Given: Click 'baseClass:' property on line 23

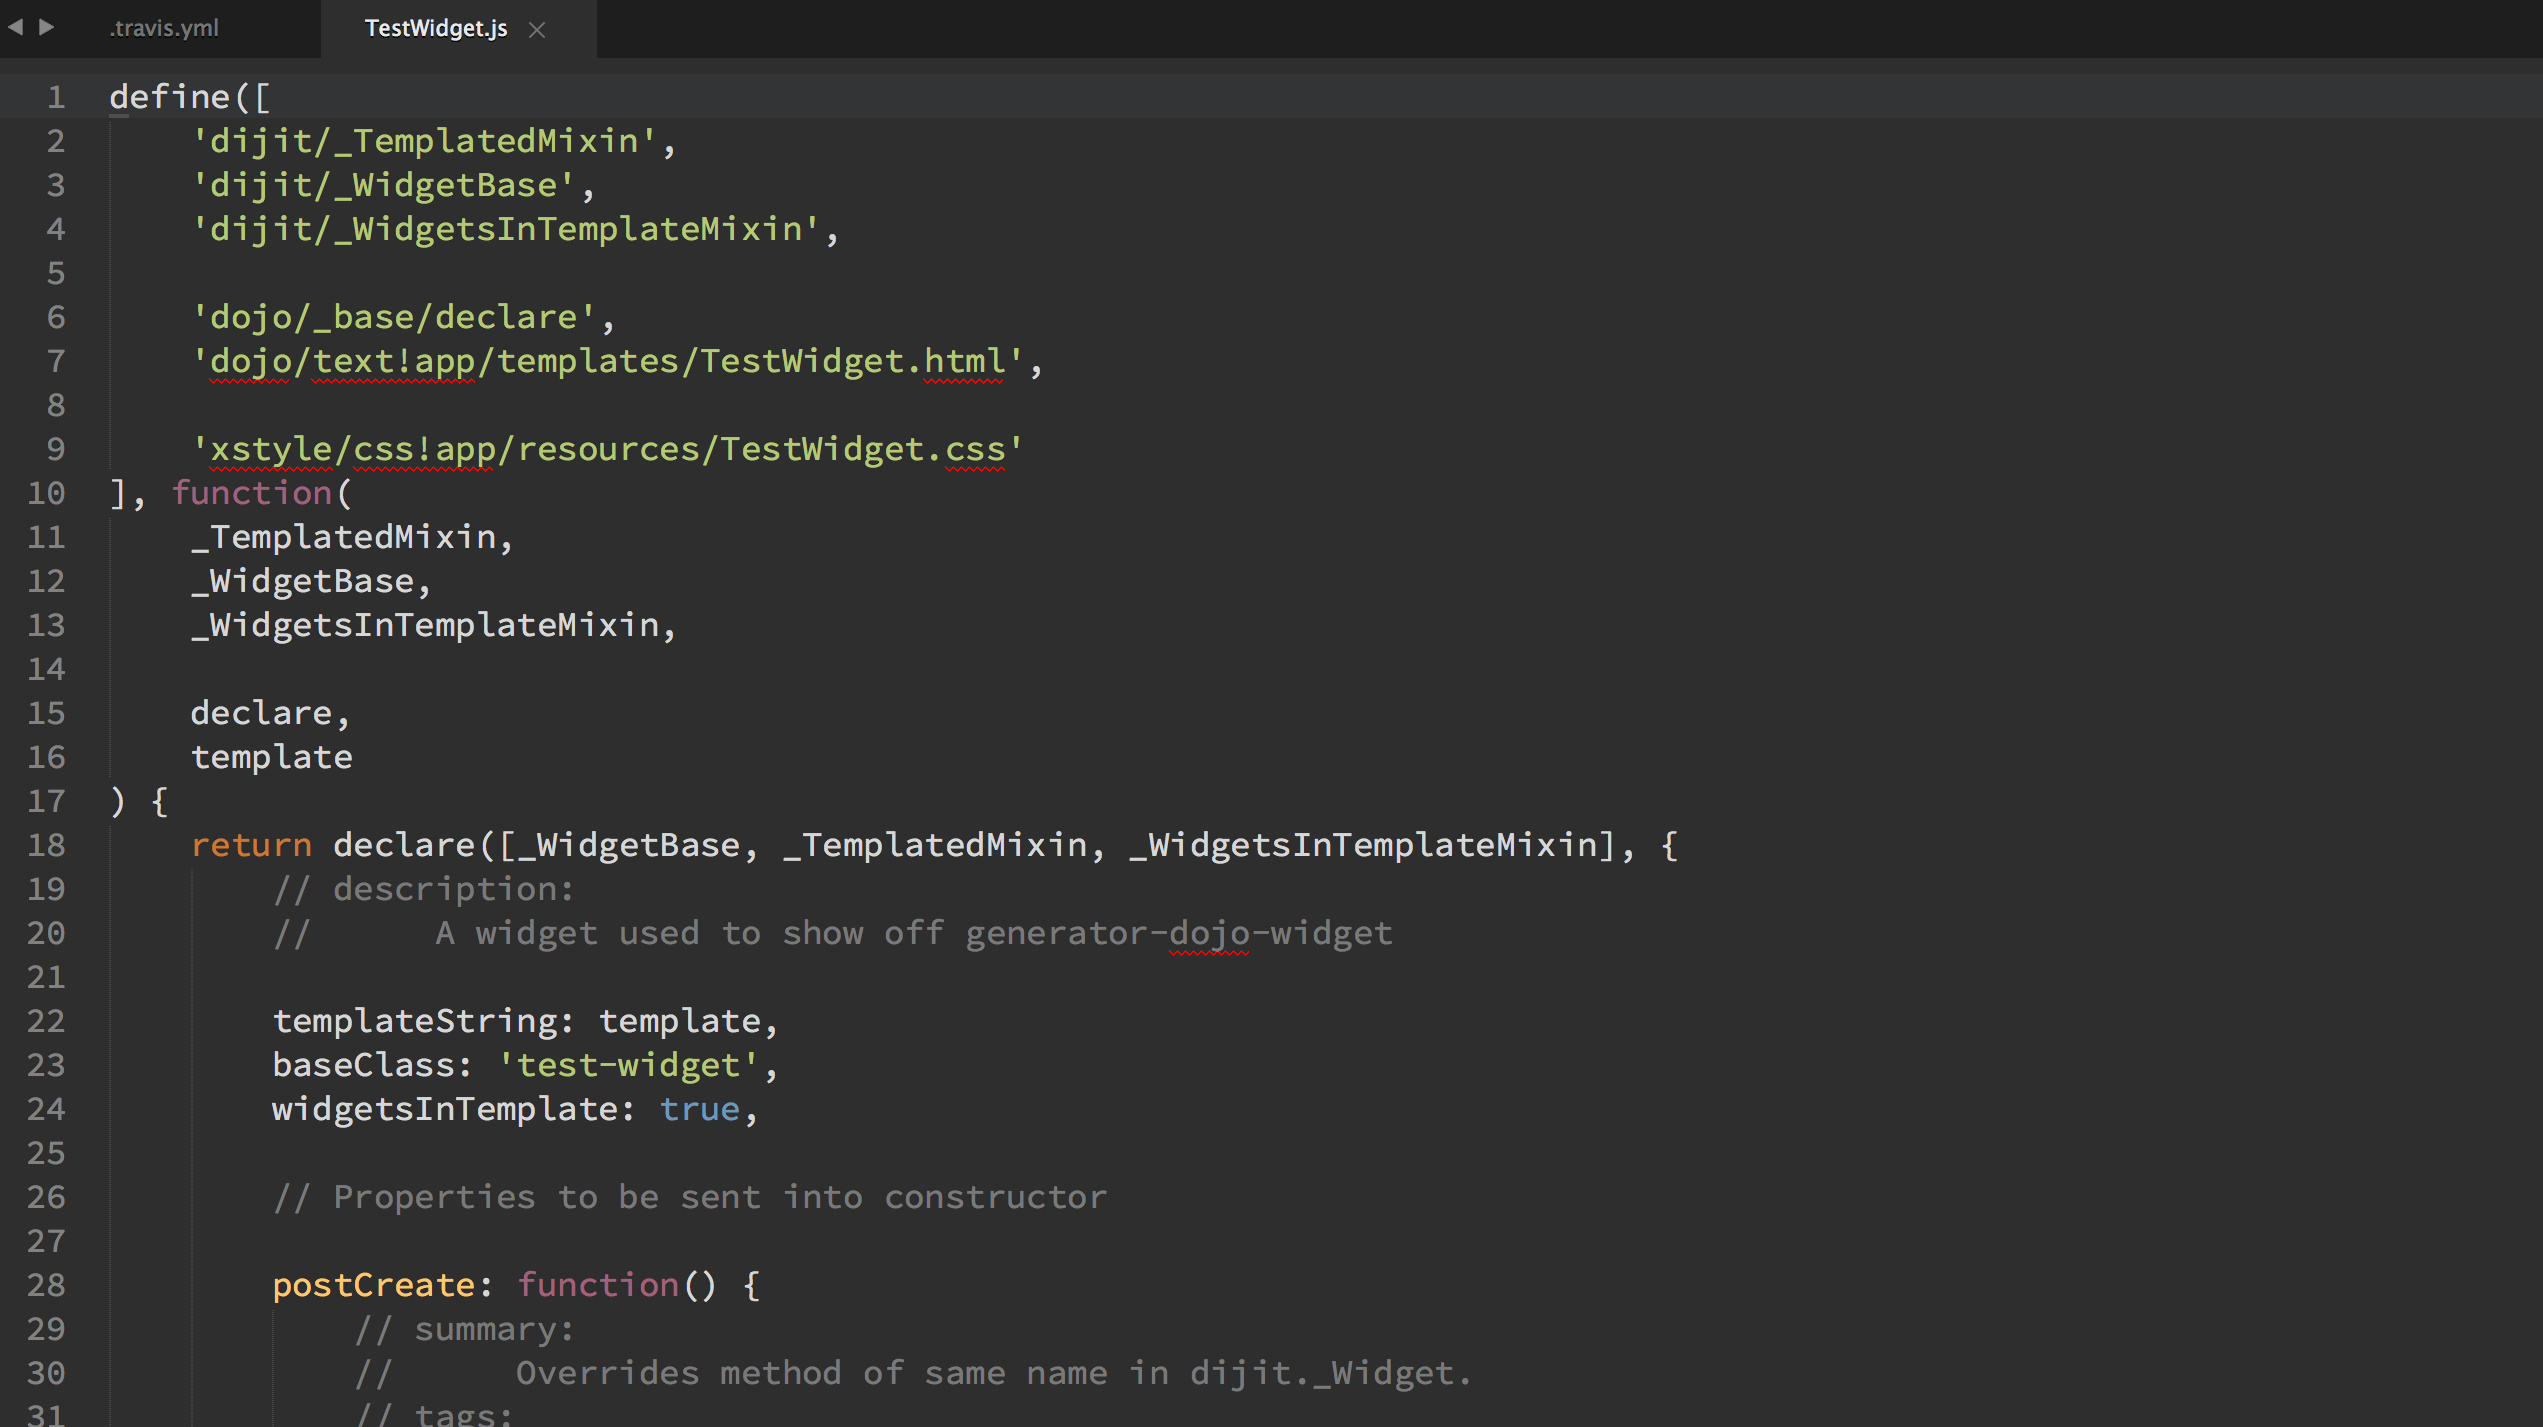Looking at the screenshot, I should point(372,1065).
